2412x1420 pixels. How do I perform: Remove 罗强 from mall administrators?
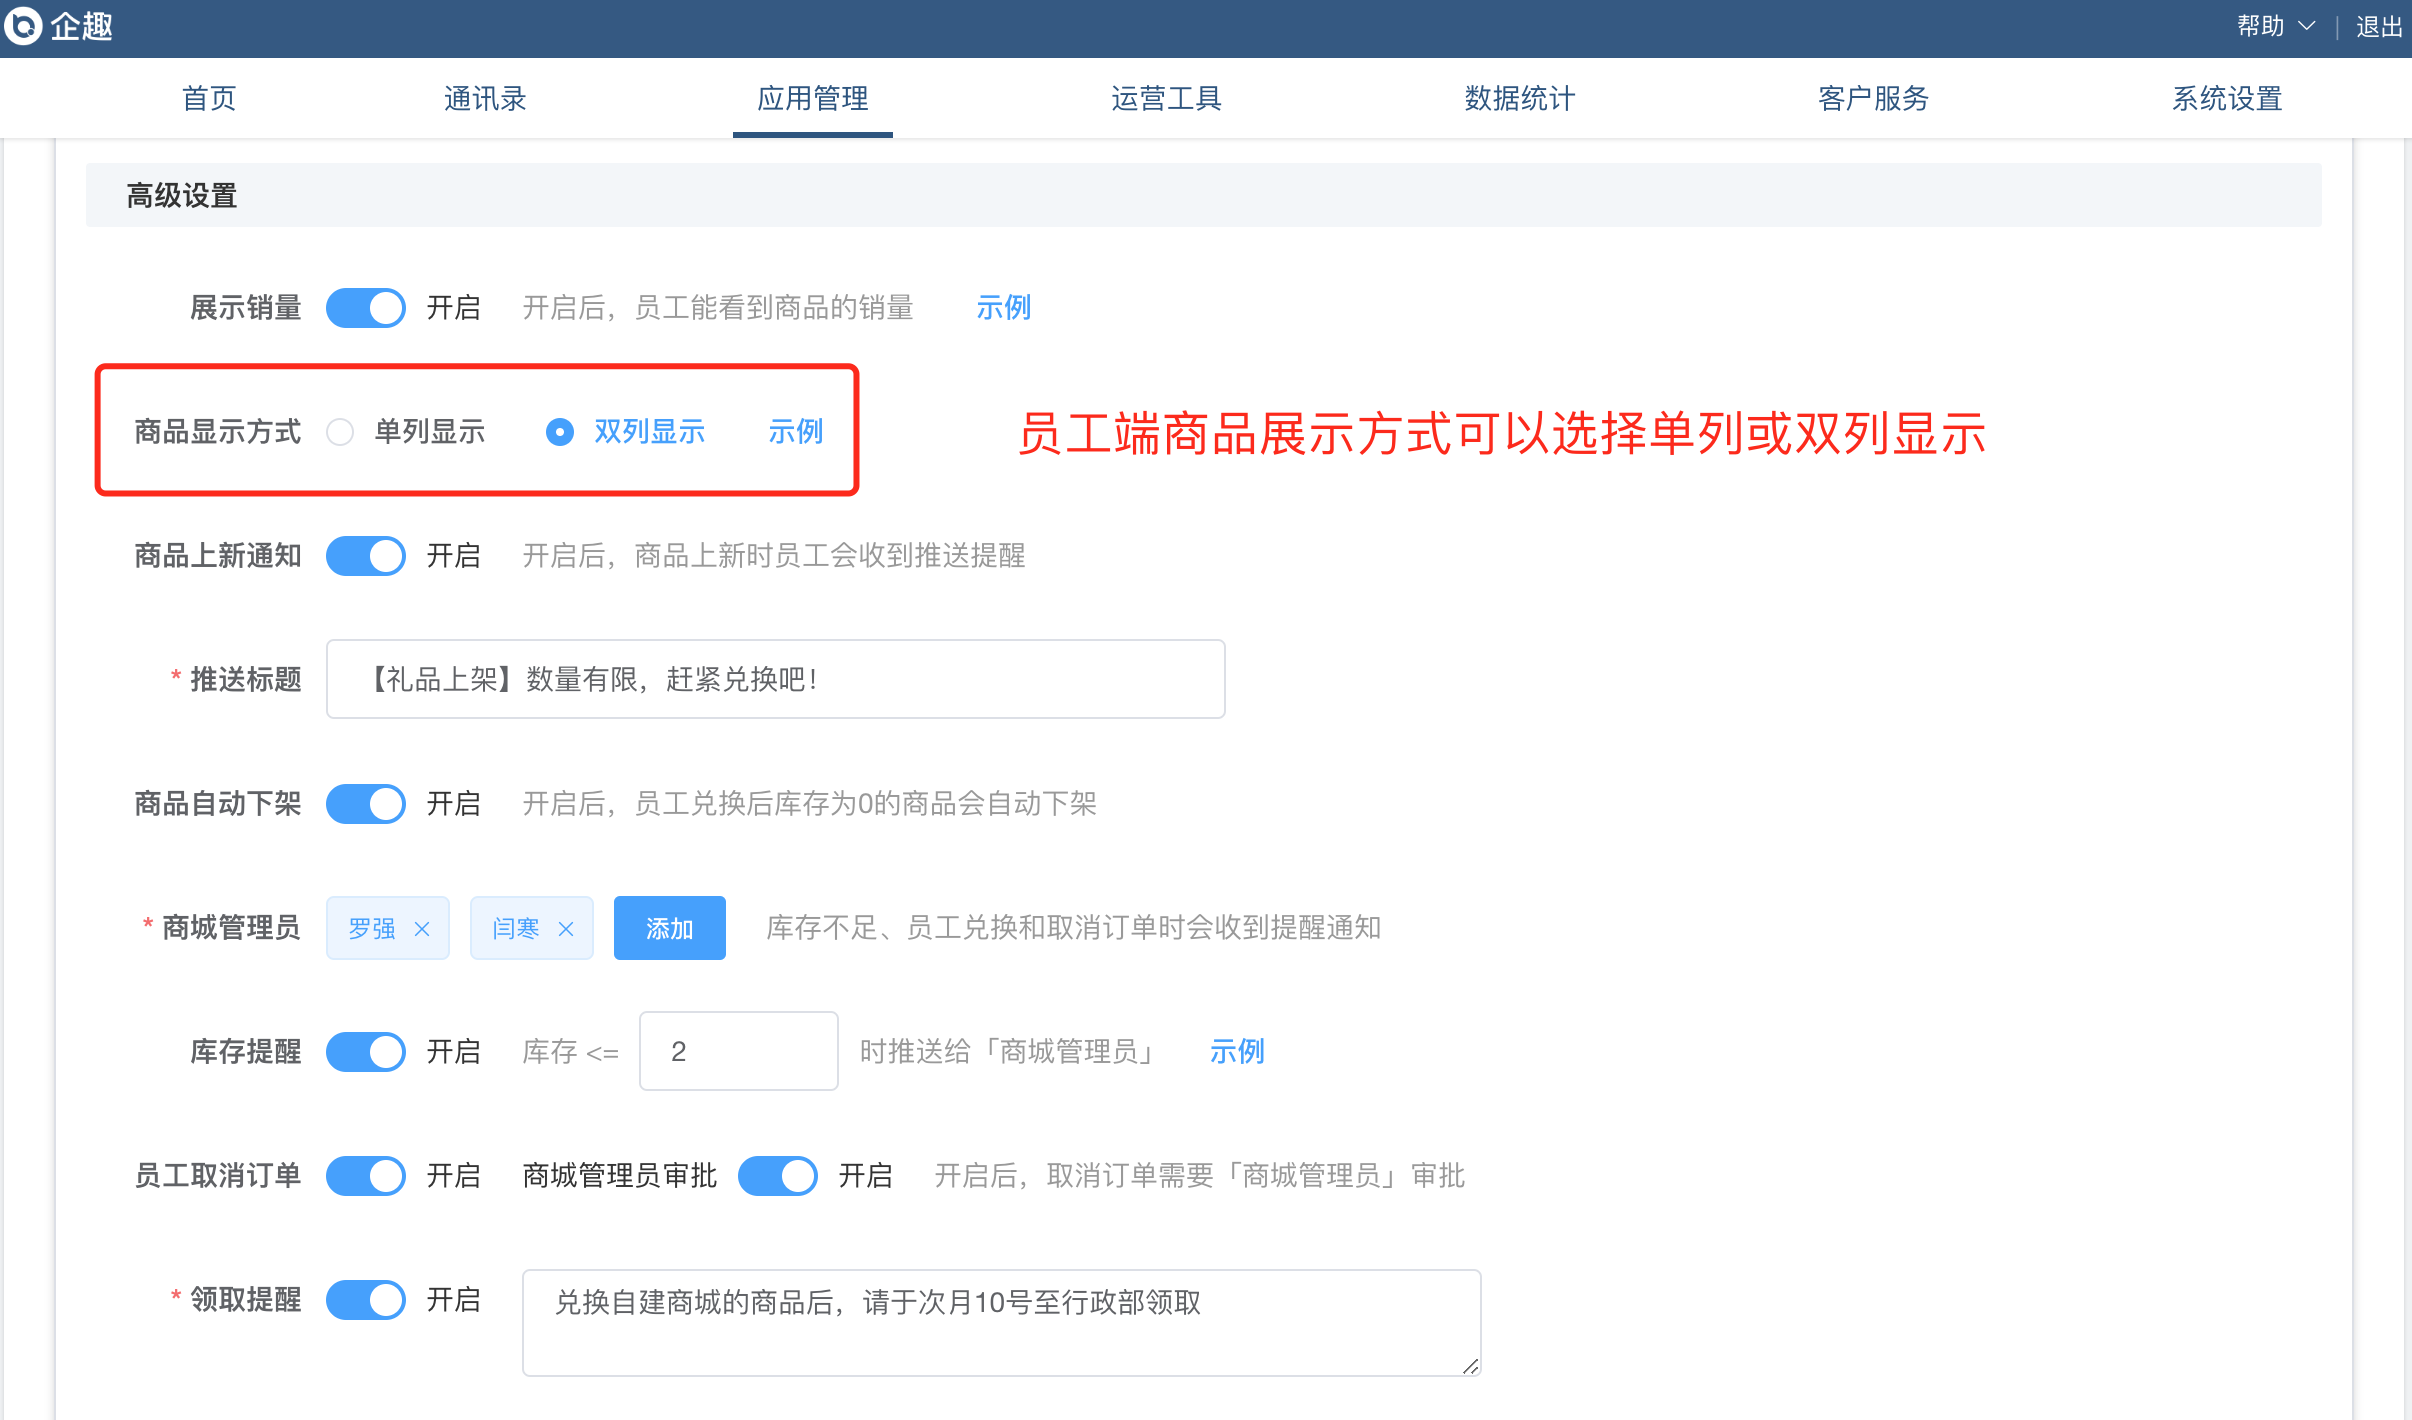422,929
